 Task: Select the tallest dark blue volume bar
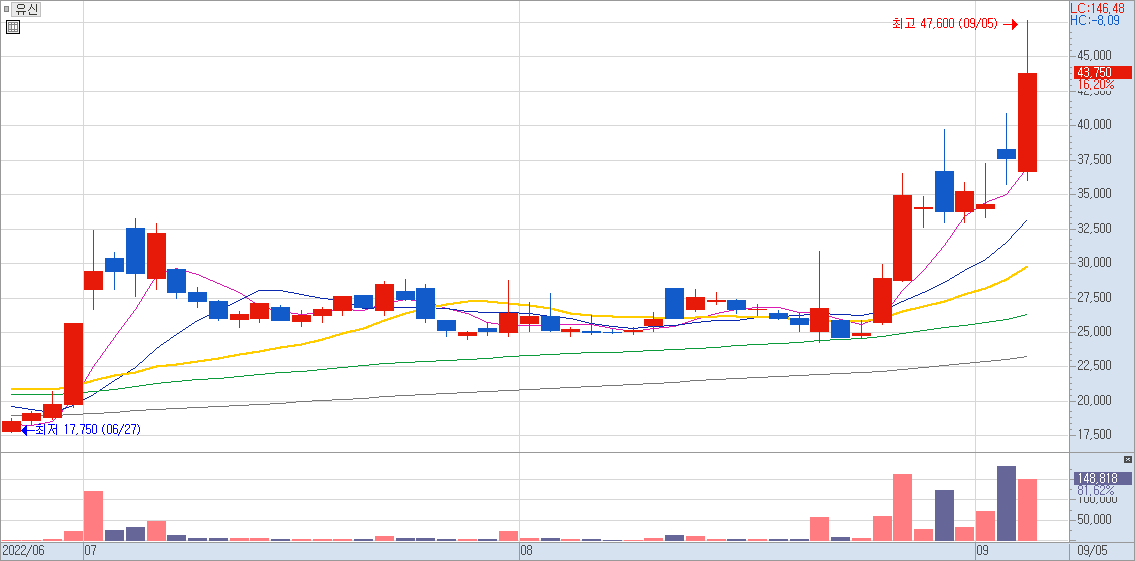[x=1006, y=503]
